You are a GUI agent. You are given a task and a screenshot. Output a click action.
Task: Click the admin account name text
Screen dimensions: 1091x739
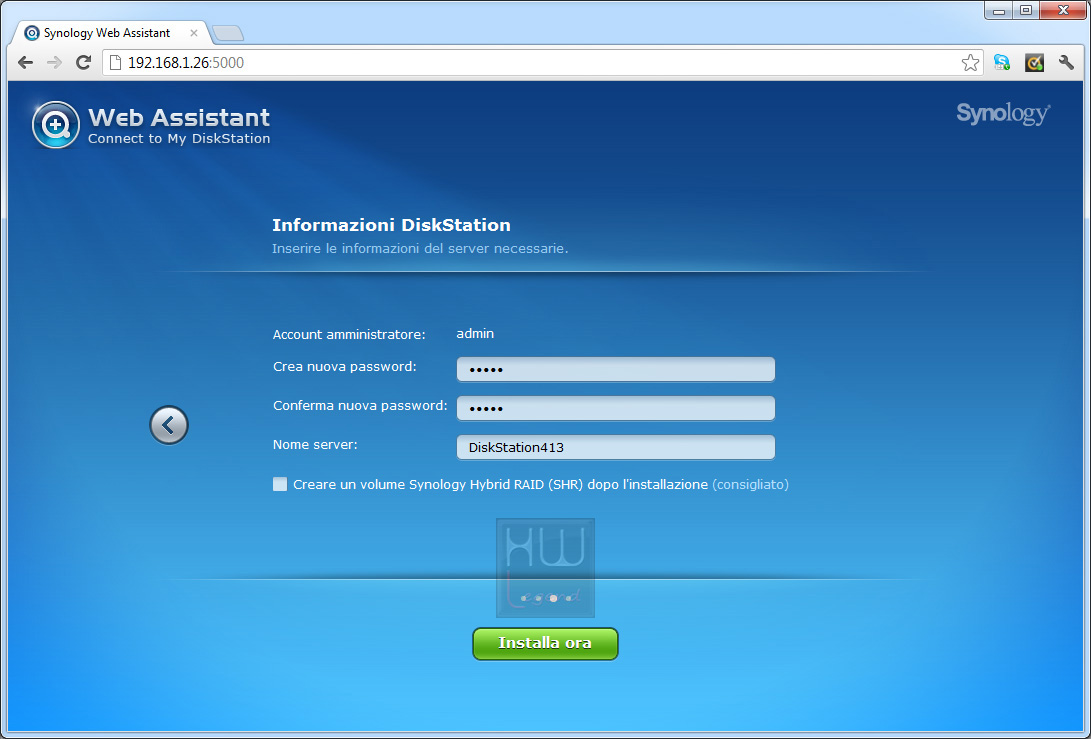(x=475, y=333)
